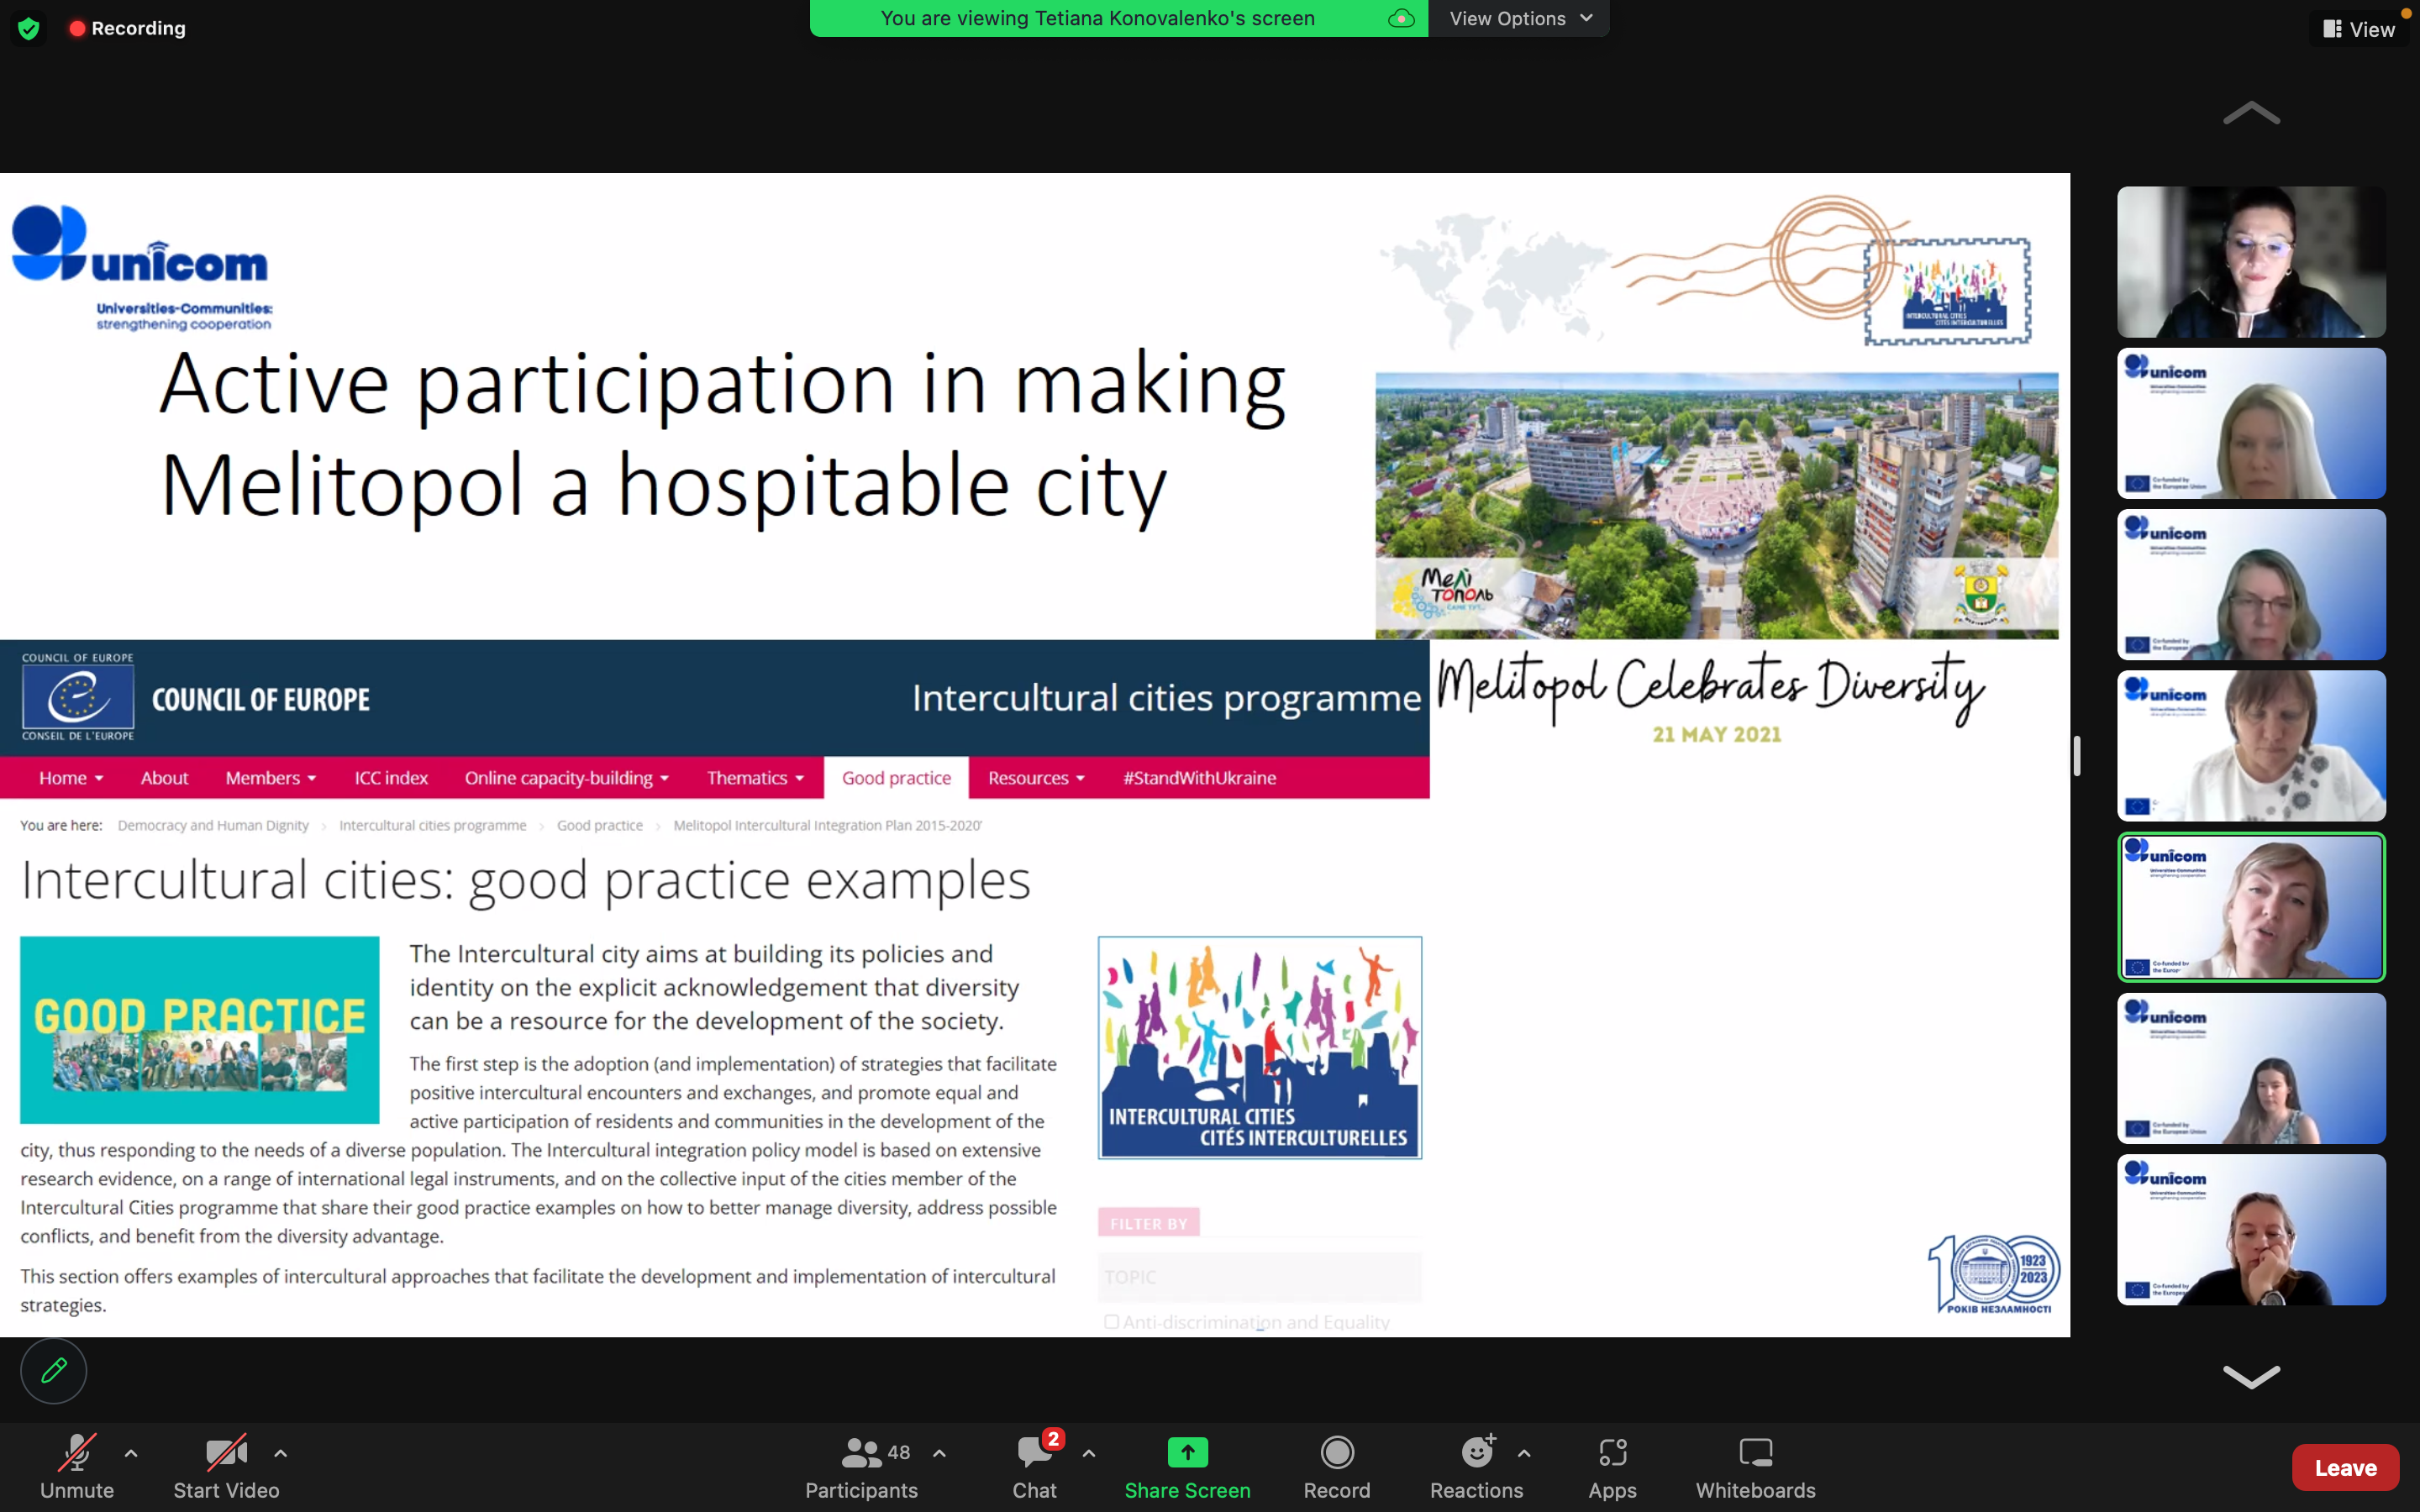Image resolution: width=2420 pixels, height=1512 pixels.
Task: Click the Intercultural Cities colorful logo image
Action: coord(1260,1047)
